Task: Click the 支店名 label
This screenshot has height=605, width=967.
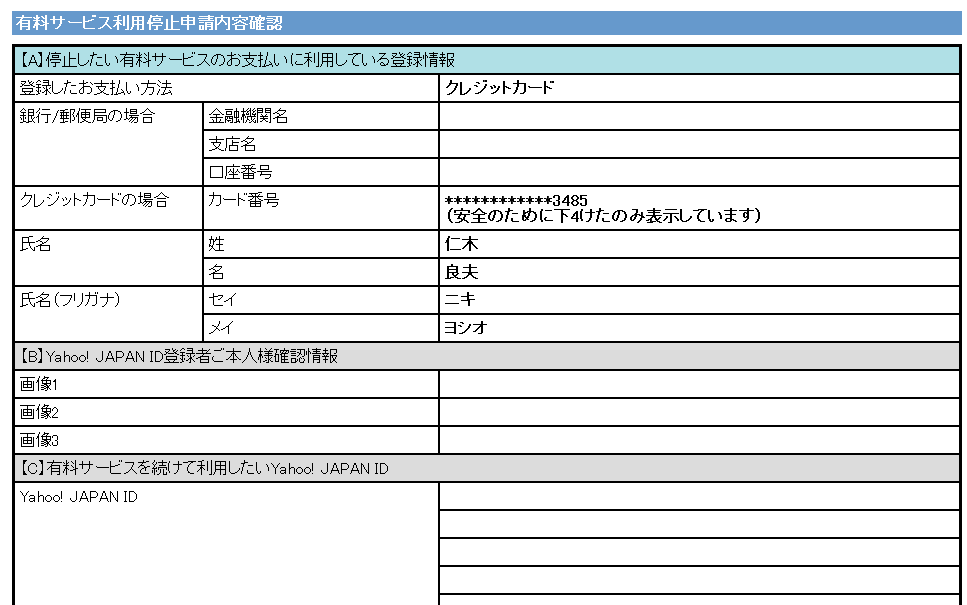Action: pos(232,144)
